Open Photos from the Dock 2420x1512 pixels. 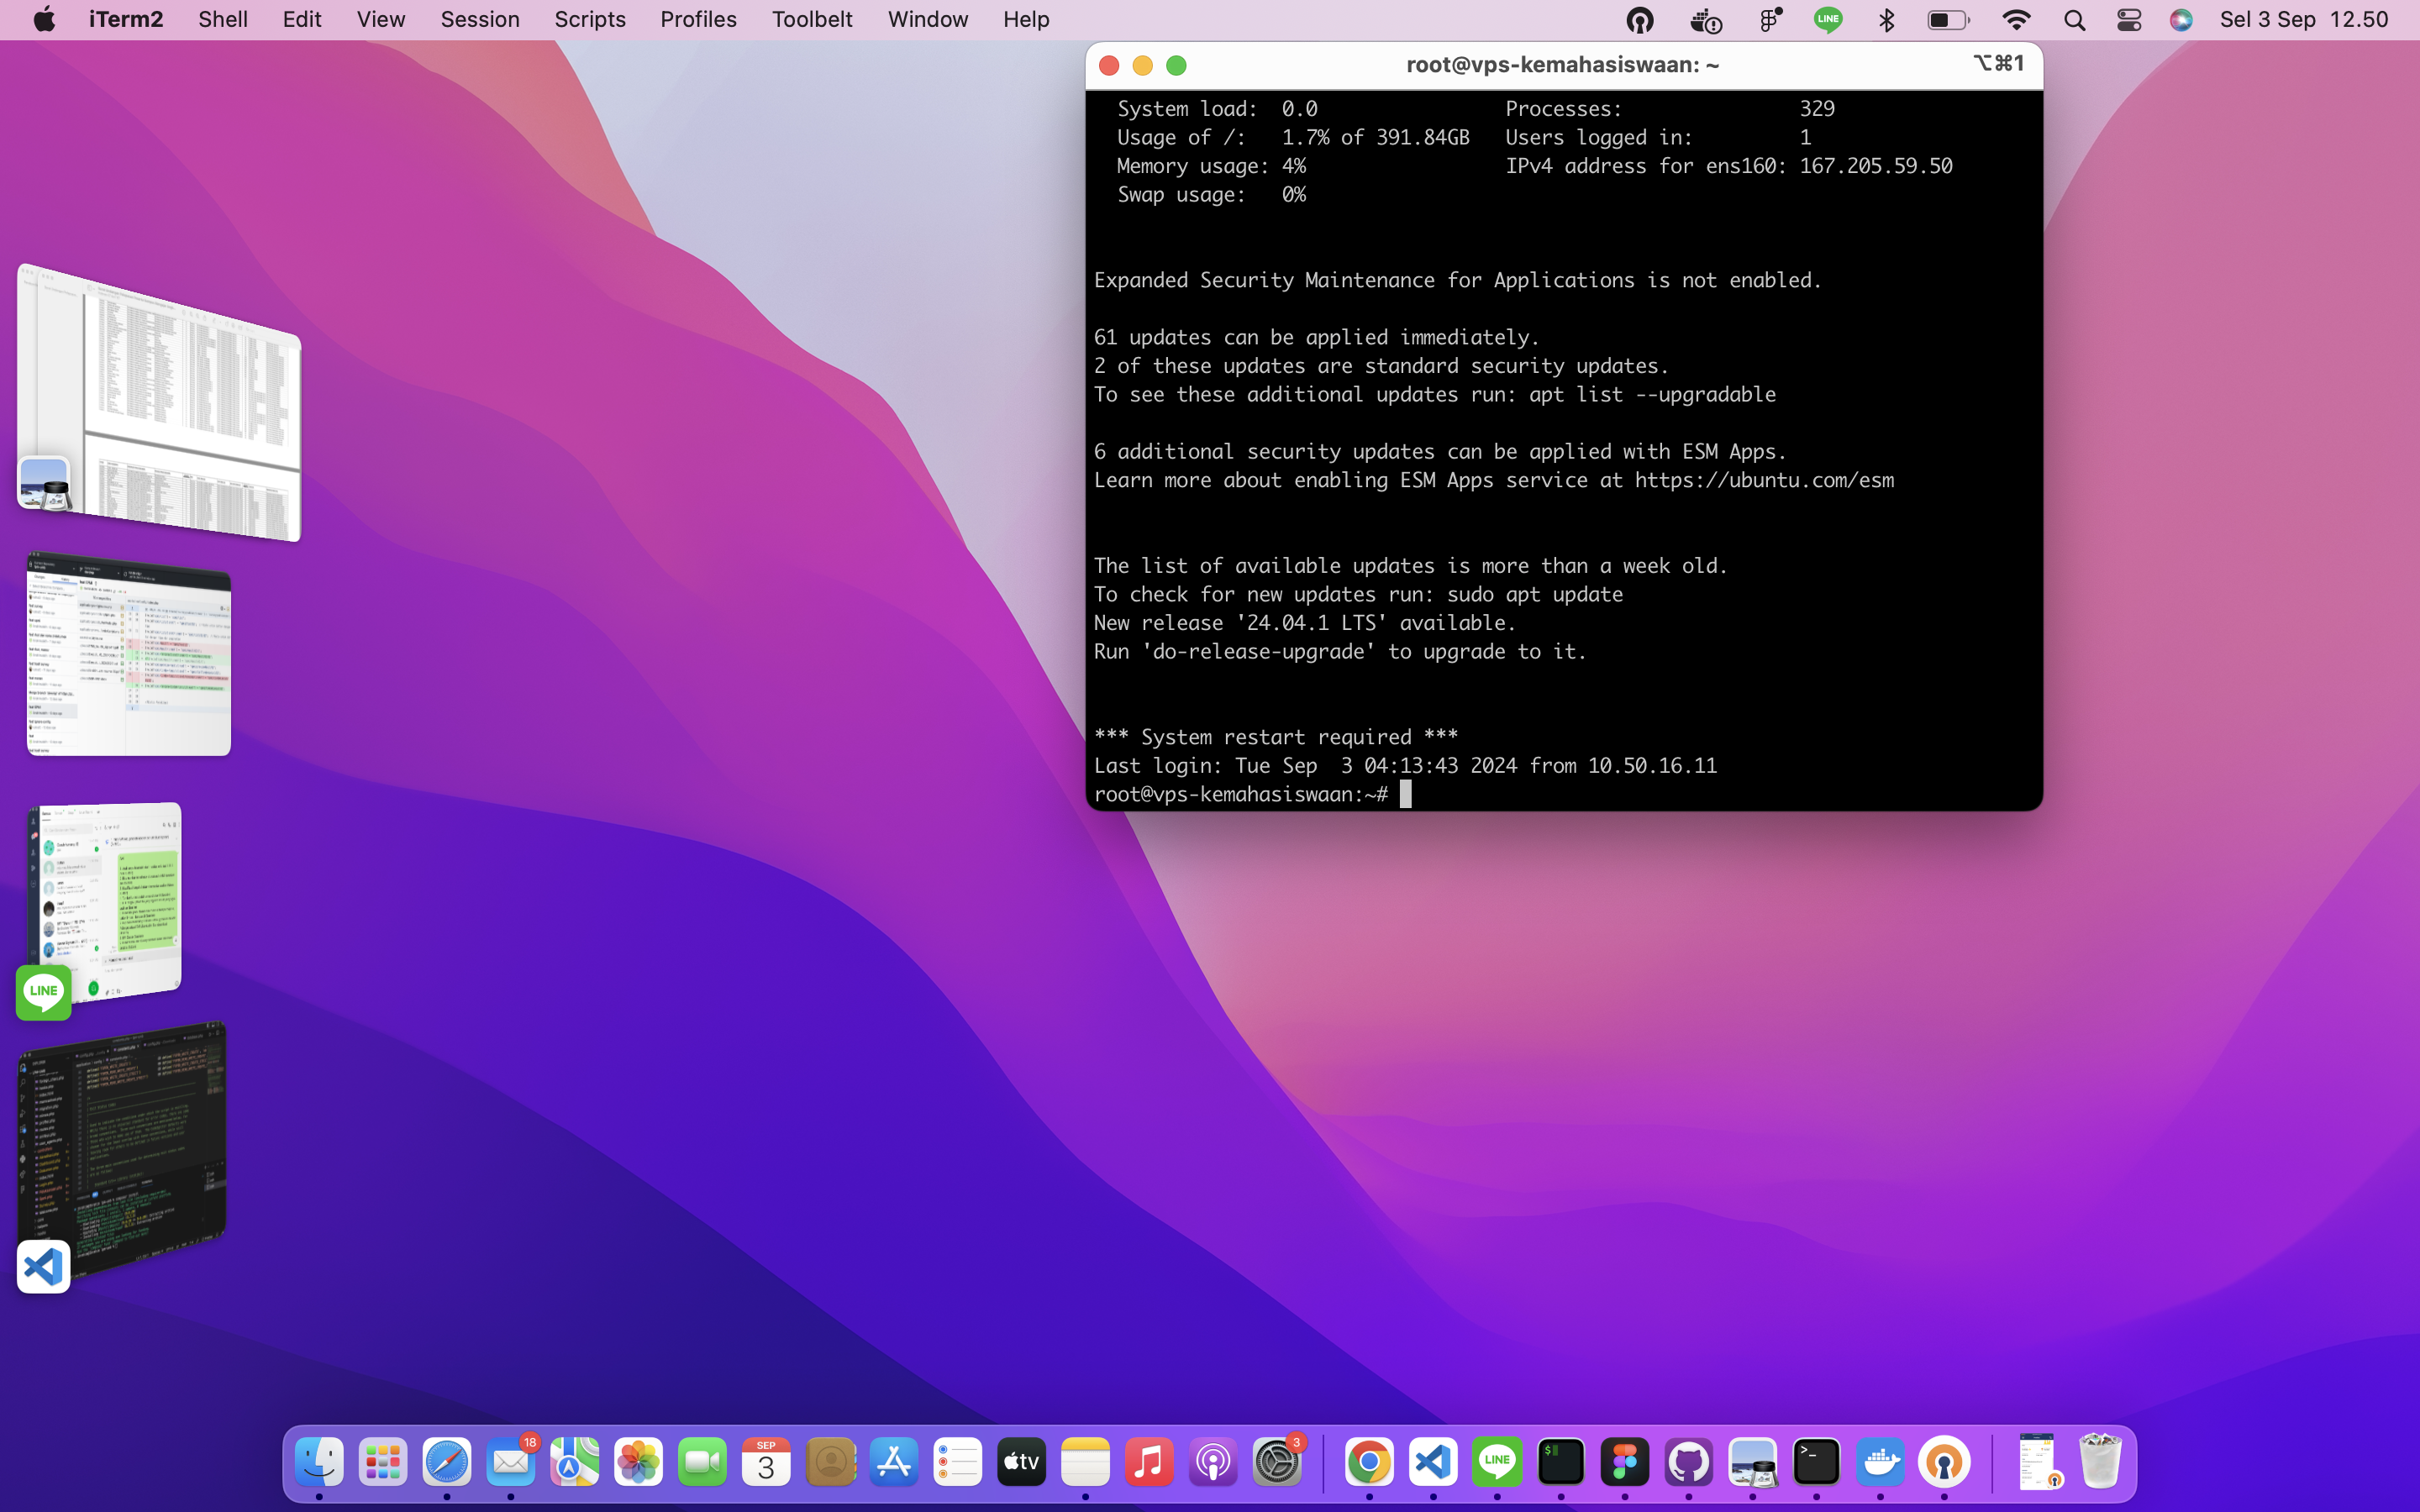tap(638, 1462)
